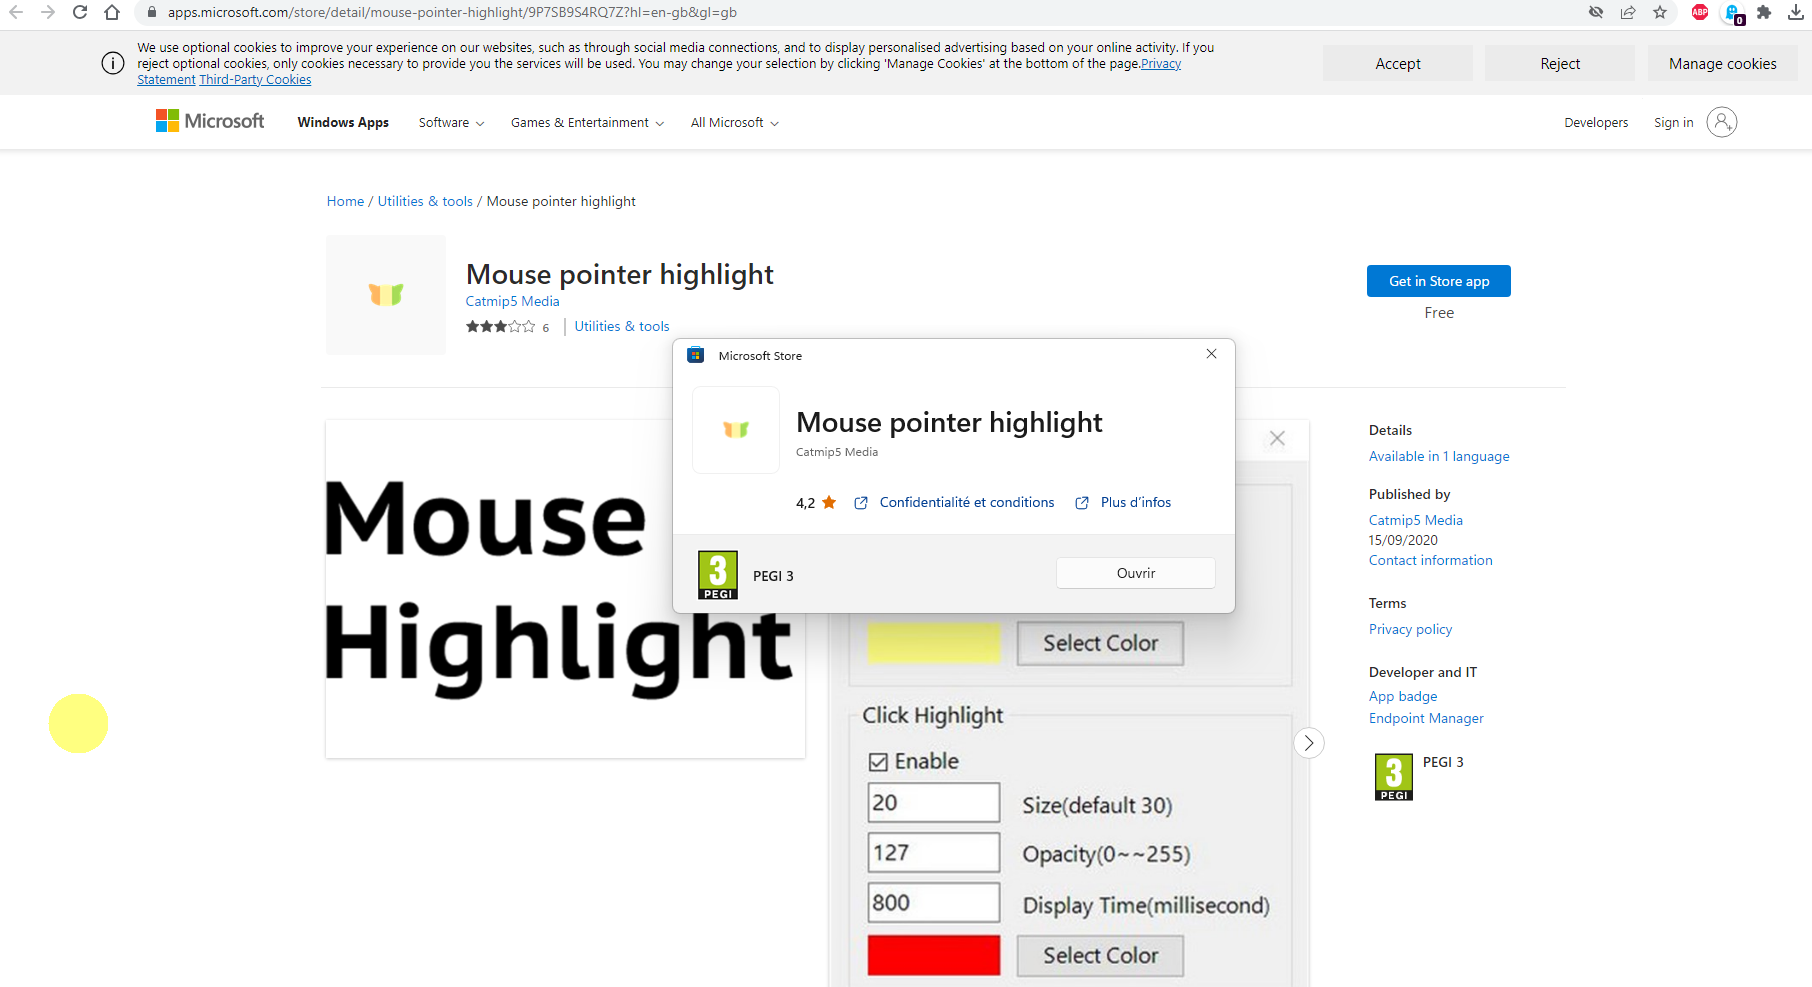Click the app icon beside the page title
Viewport: 1812px width, 987px height.
tap(386, 294)
